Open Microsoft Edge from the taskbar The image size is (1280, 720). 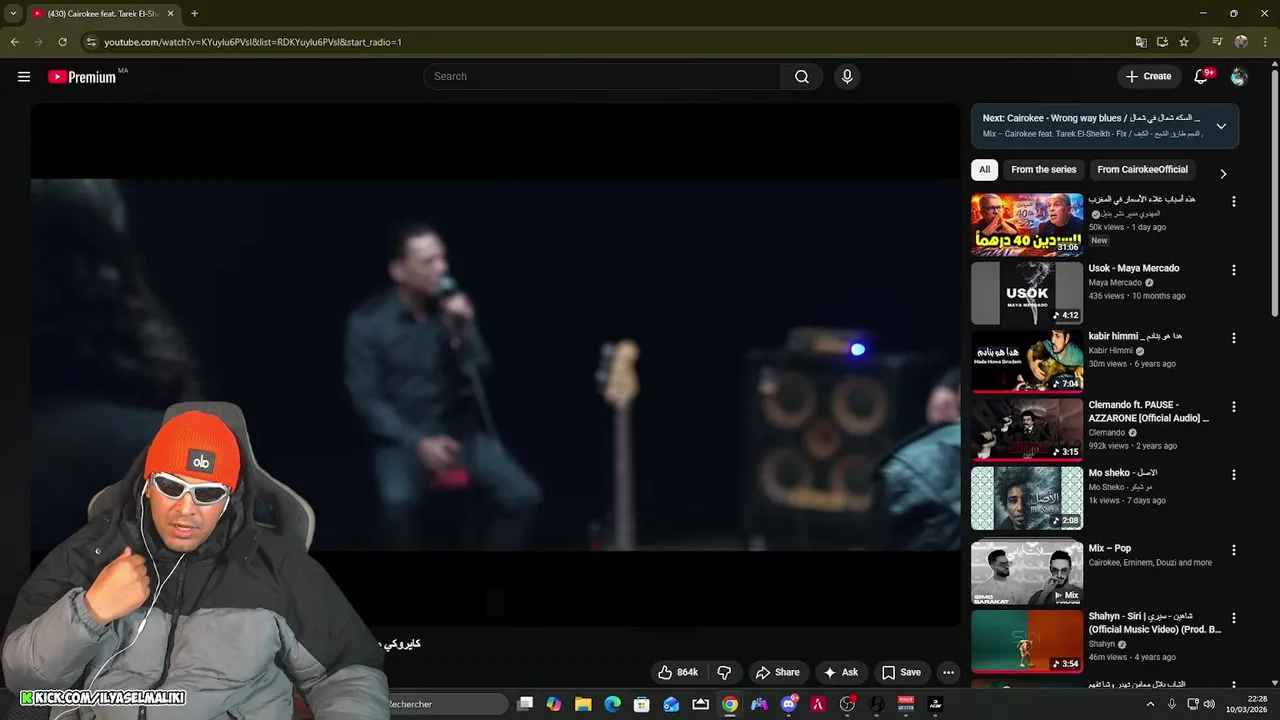click(612, 704)
